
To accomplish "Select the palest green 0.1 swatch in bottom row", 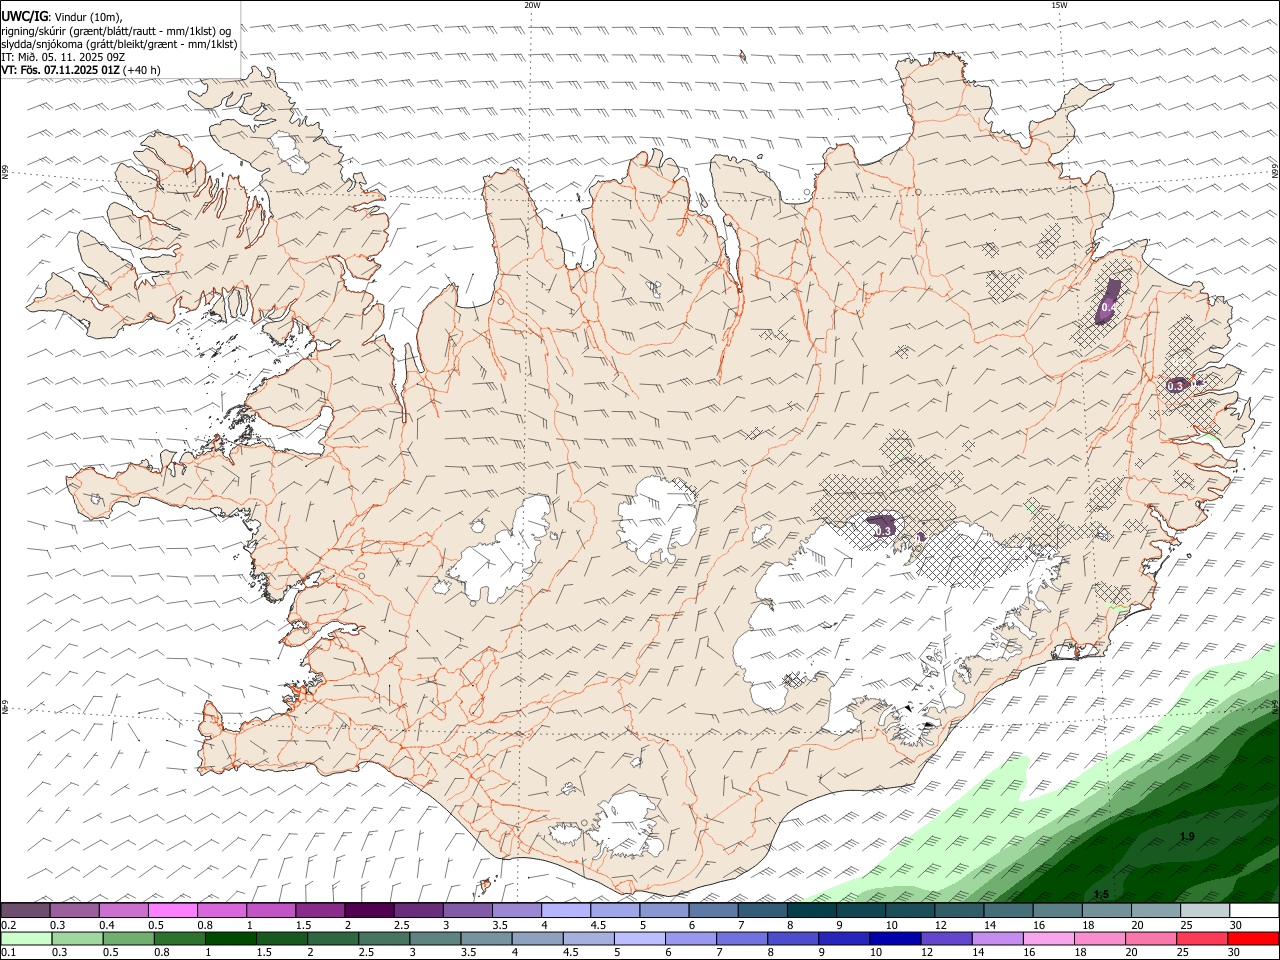I will tap(26, 938).
